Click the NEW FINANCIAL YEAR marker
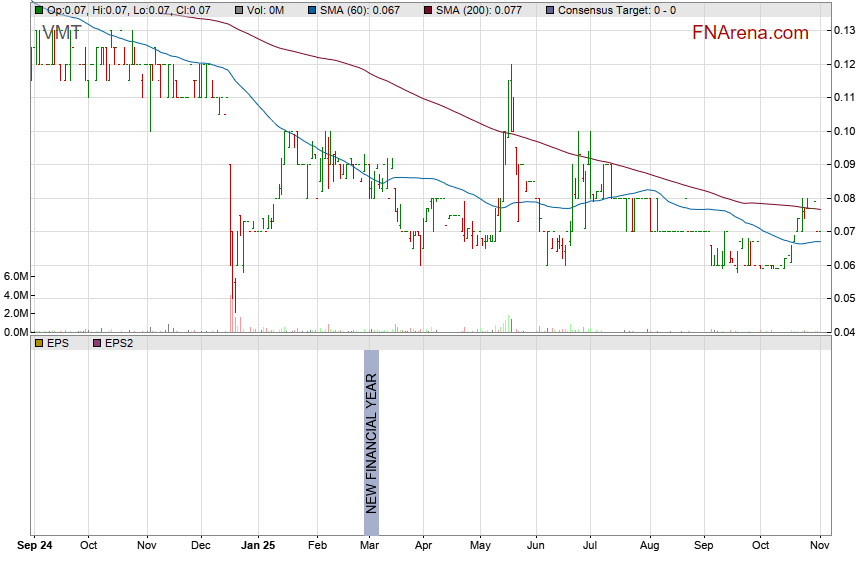 click(371, 443)
